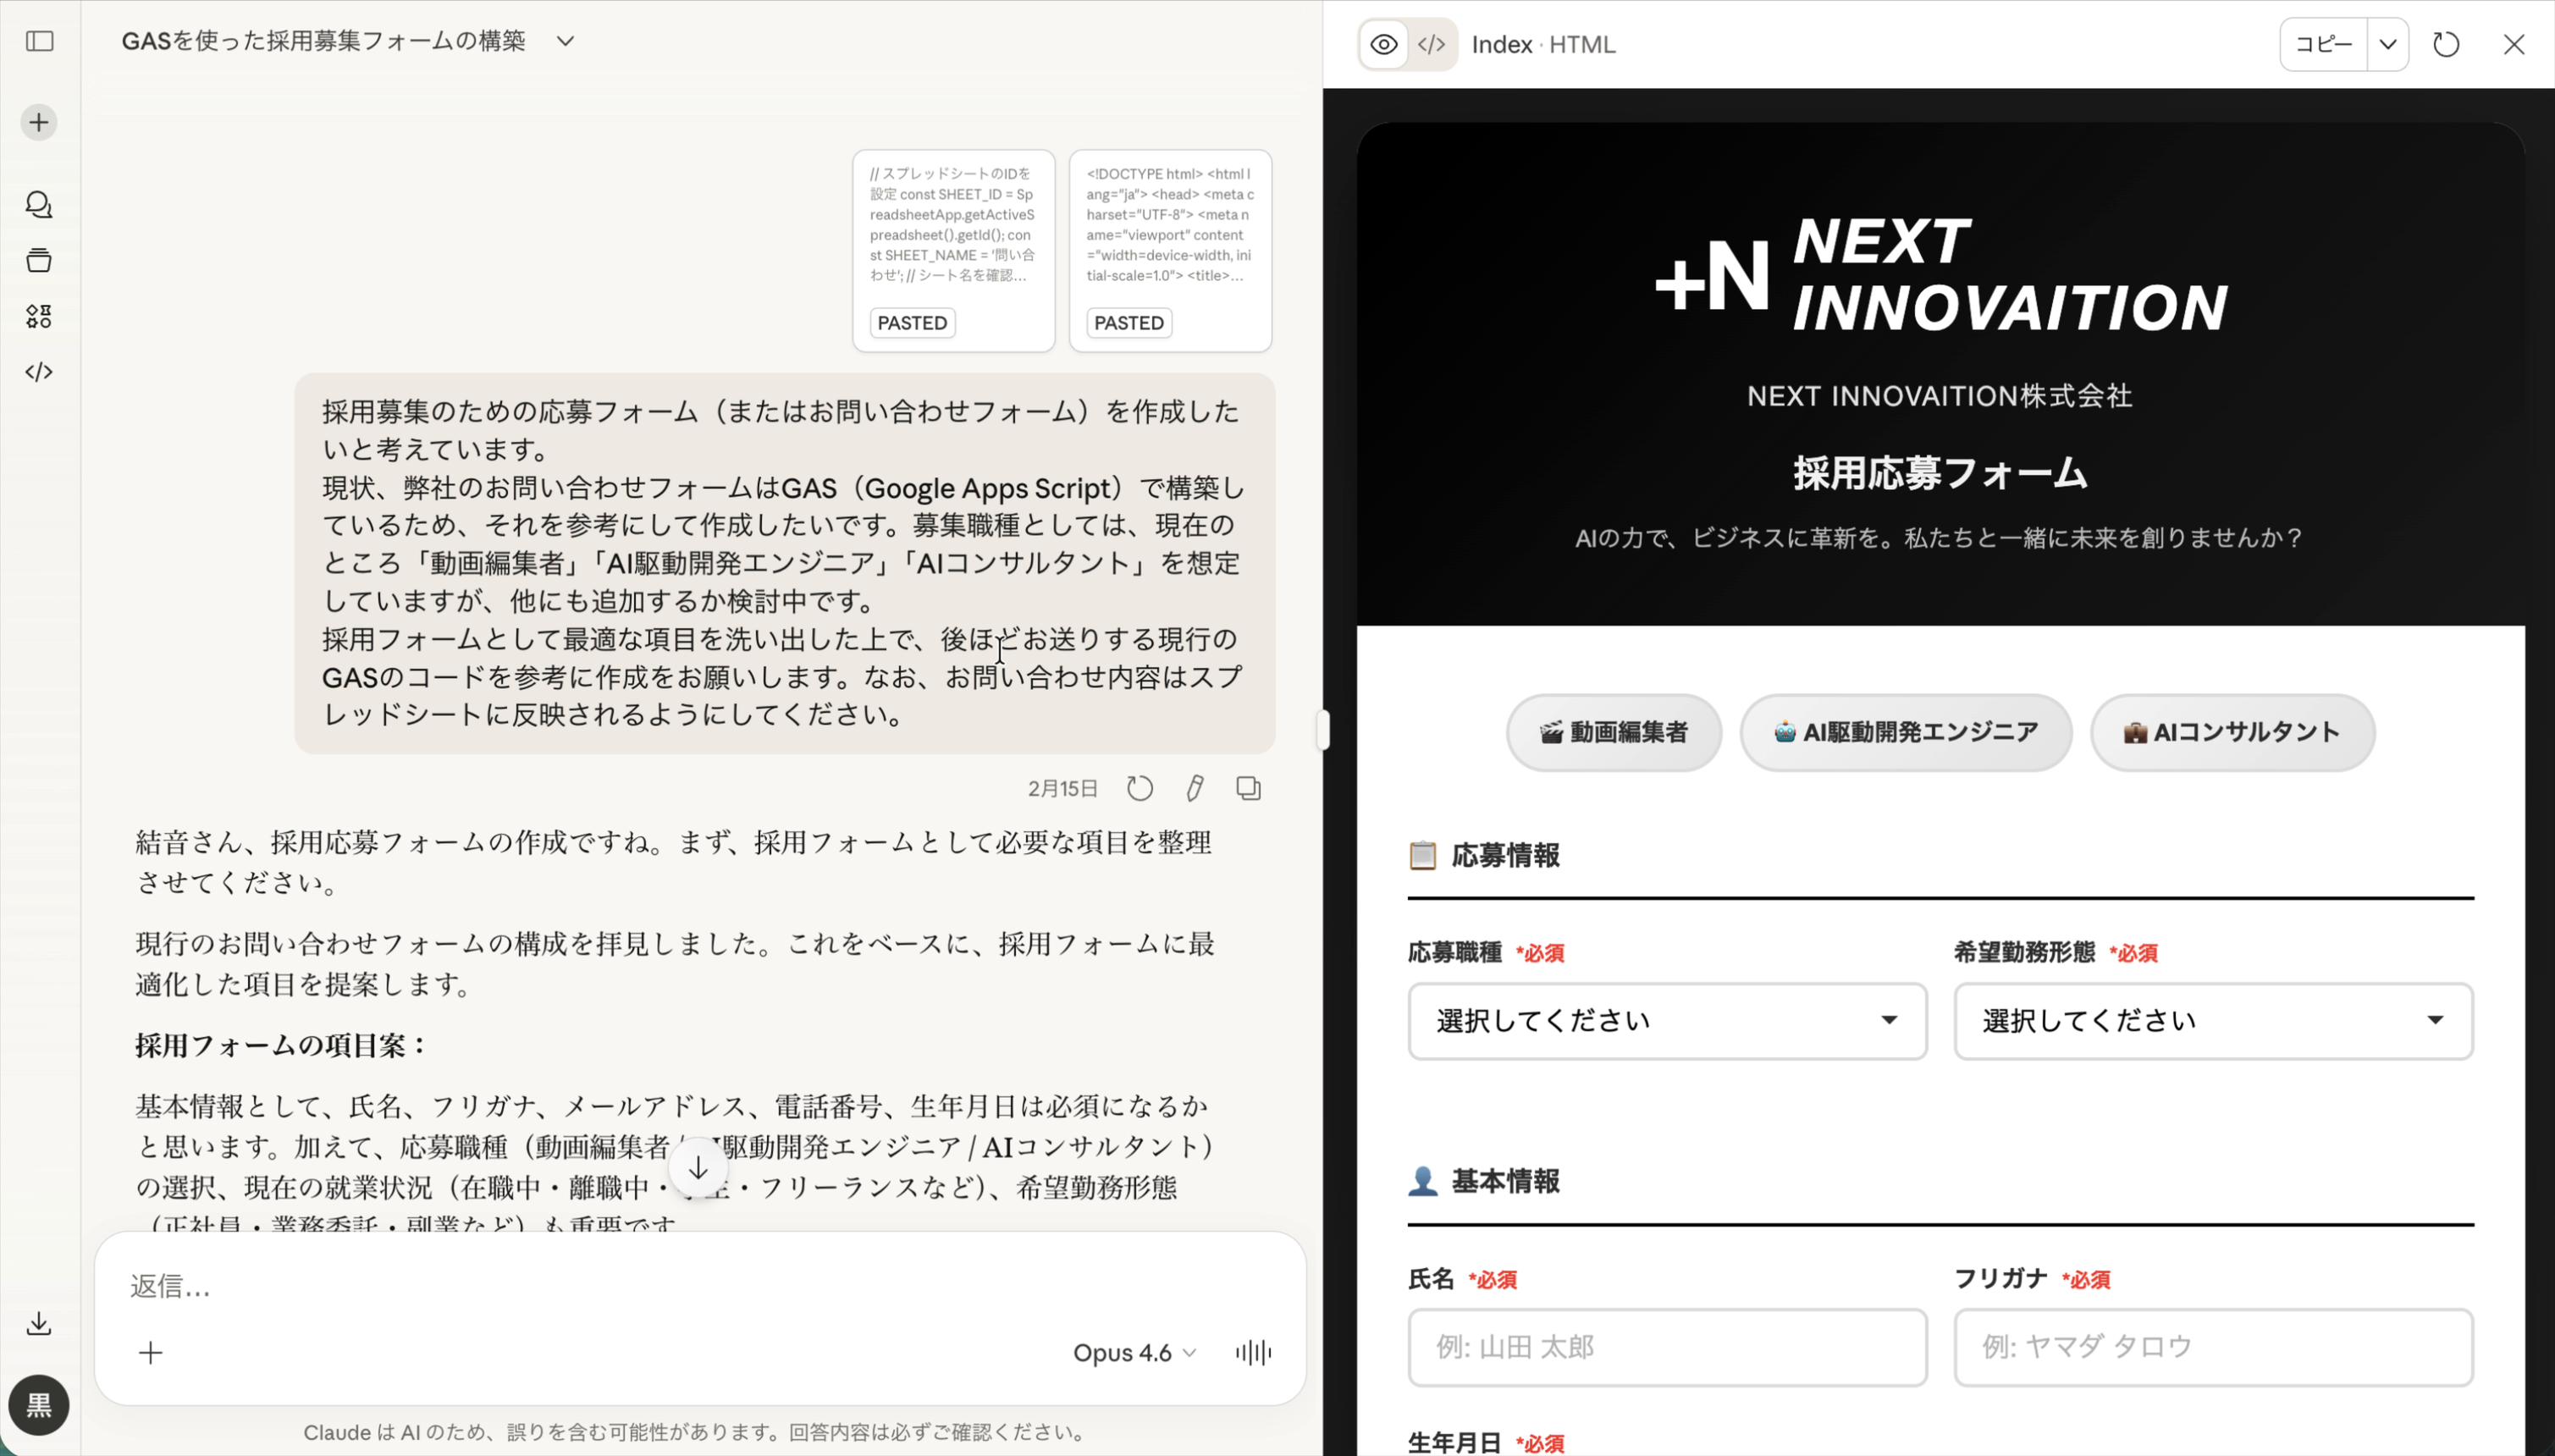Image resolution: width=2555 pixels, height=1456 pixels.
Task: Switch to the code view toggle
Action: (1432, 44)
